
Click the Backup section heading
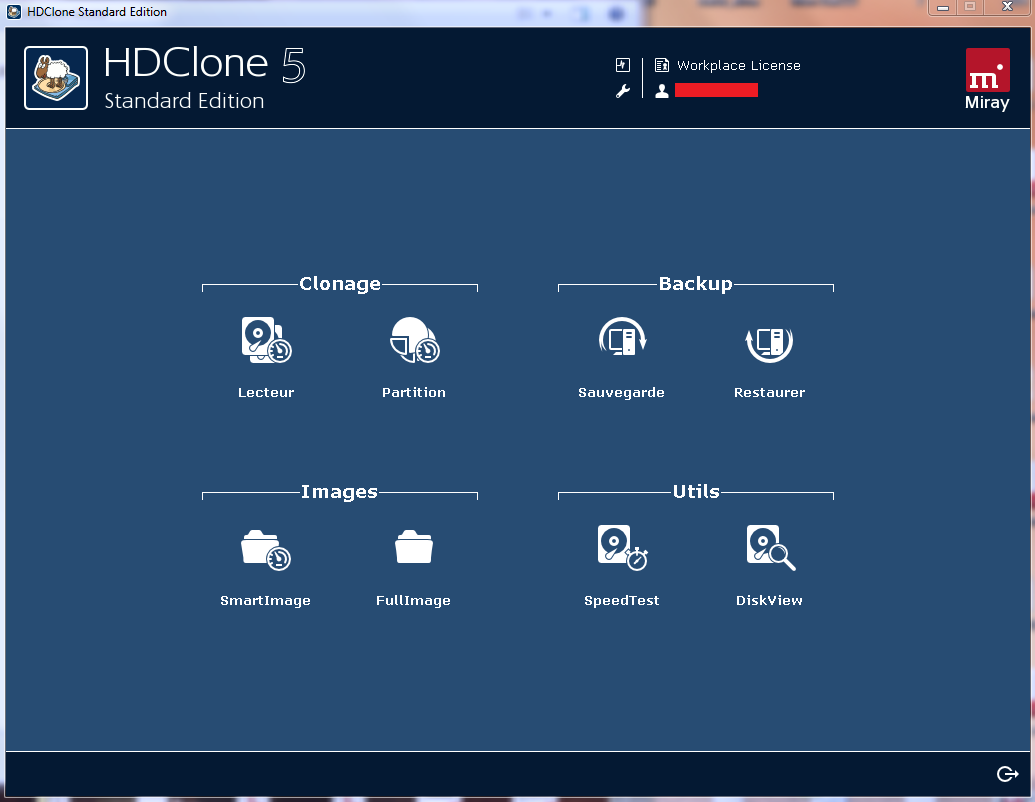pos(696,284)
